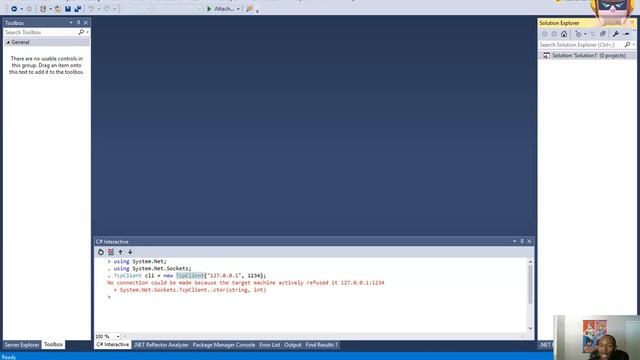Image resolution: width=640 pixels, height=360 pixels.
Task: Toggle auto-hide pin on Toolbox panel
Action: click(78, 23)
